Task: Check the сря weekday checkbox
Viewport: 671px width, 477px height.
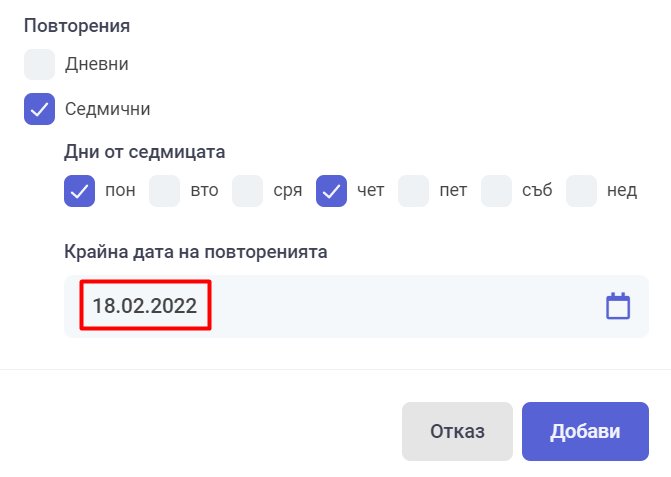Action: click(x=247, y=191)
